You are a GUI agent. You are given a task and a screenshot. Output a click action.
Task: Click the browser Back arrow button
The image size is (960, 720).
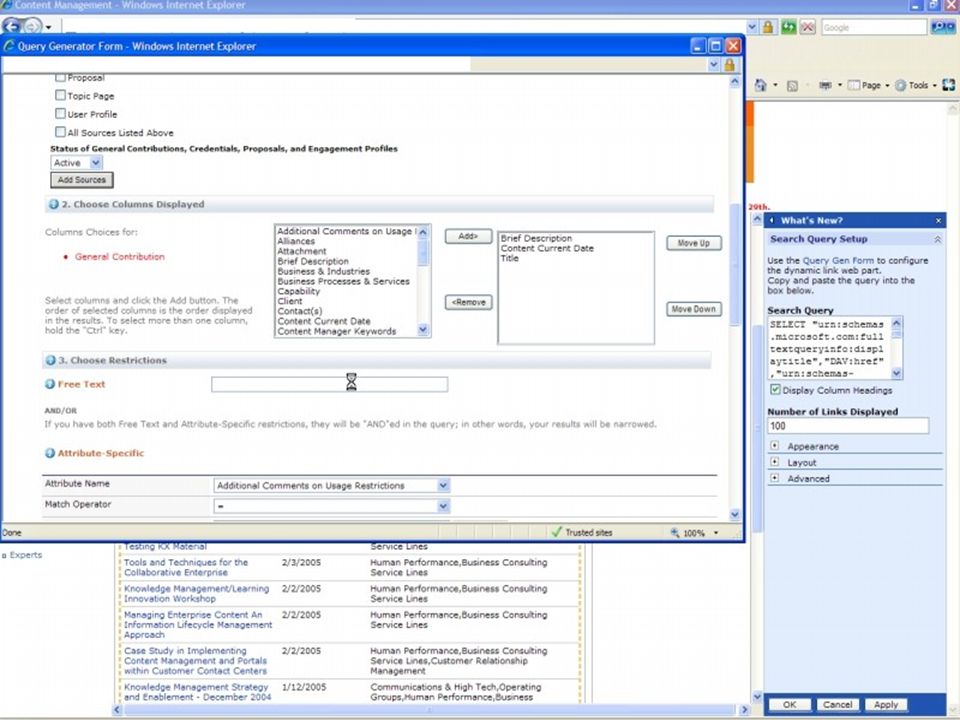pyautogui.click(x=12, y=26)
